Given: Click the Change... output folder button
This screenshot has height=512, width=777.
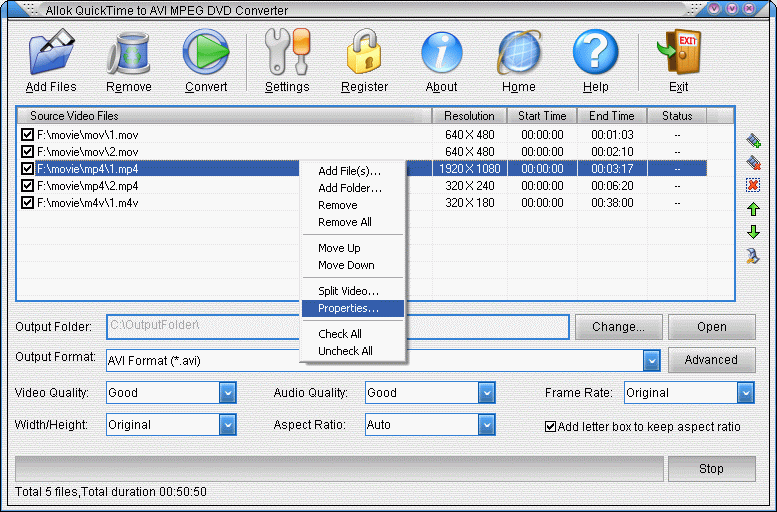Looking at the screenshot, I should coord(617,327).
